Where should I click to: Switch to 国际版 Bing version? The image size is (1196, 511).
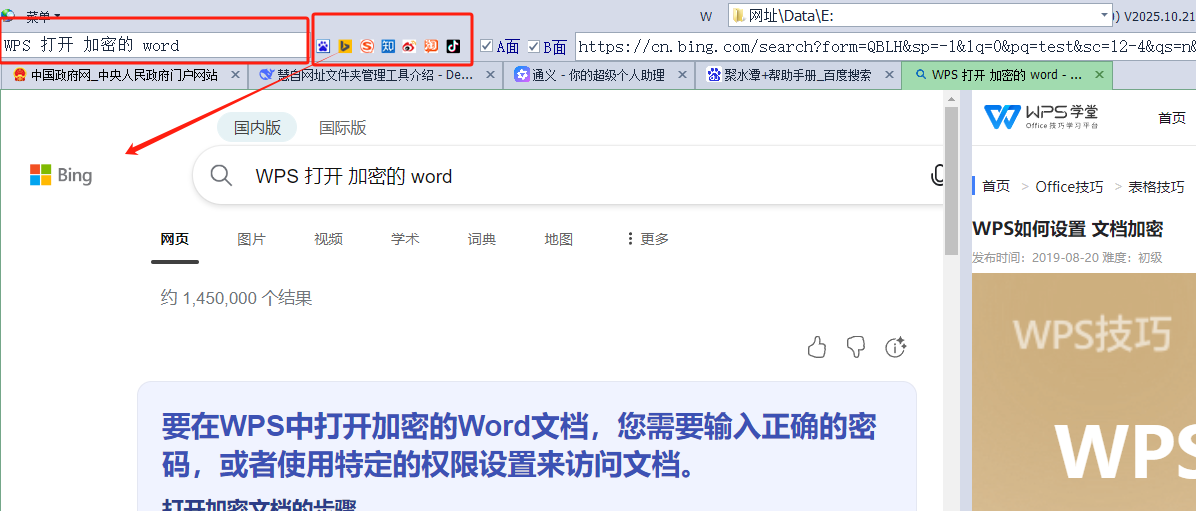tap(342, 128)
